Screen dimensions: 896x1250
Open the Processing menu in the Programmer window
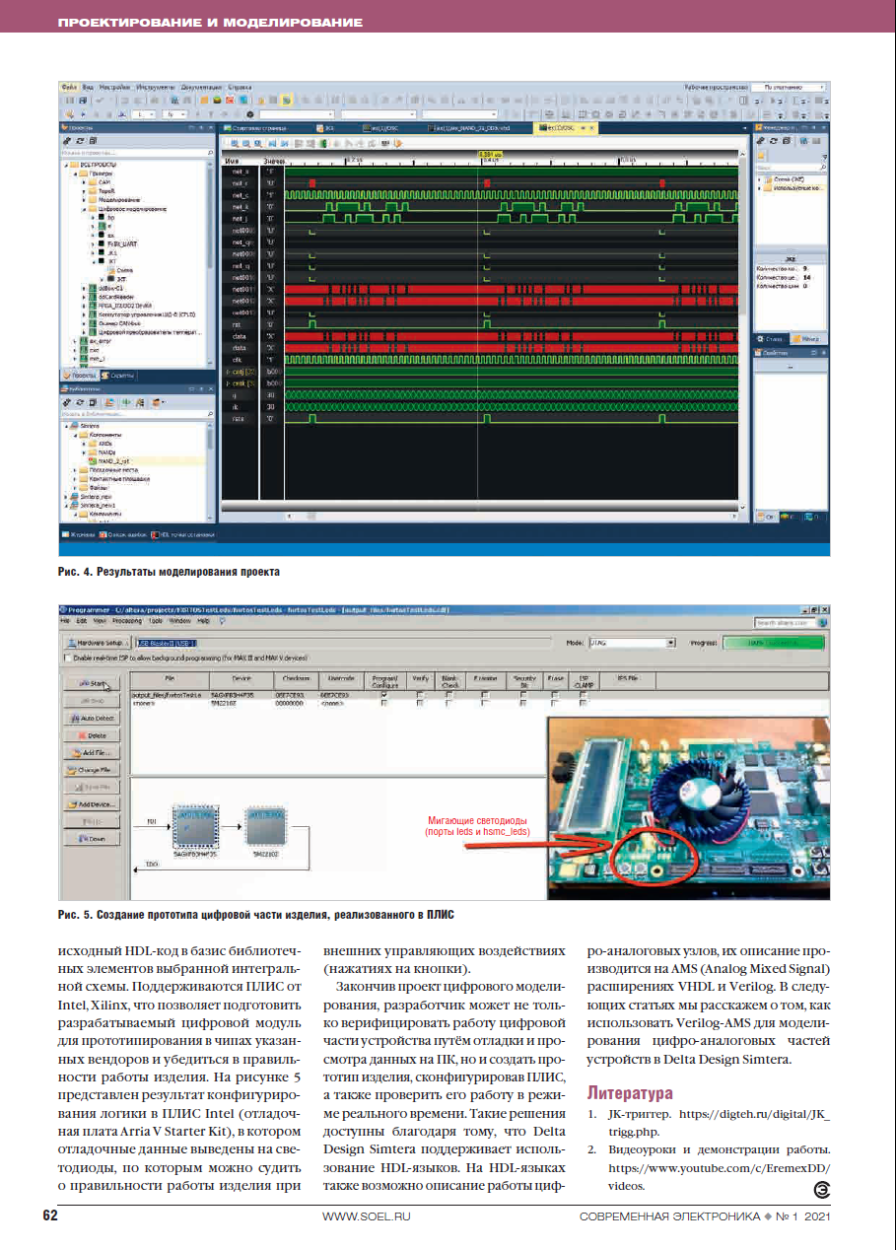pos(126,621)
